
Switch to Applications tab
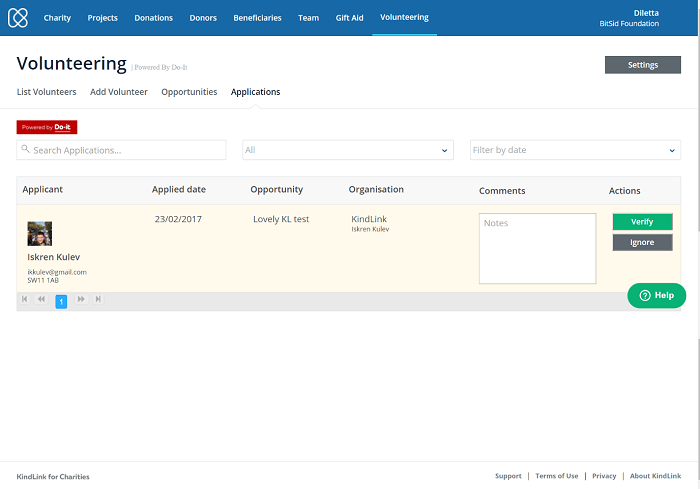tap(255, 92)
